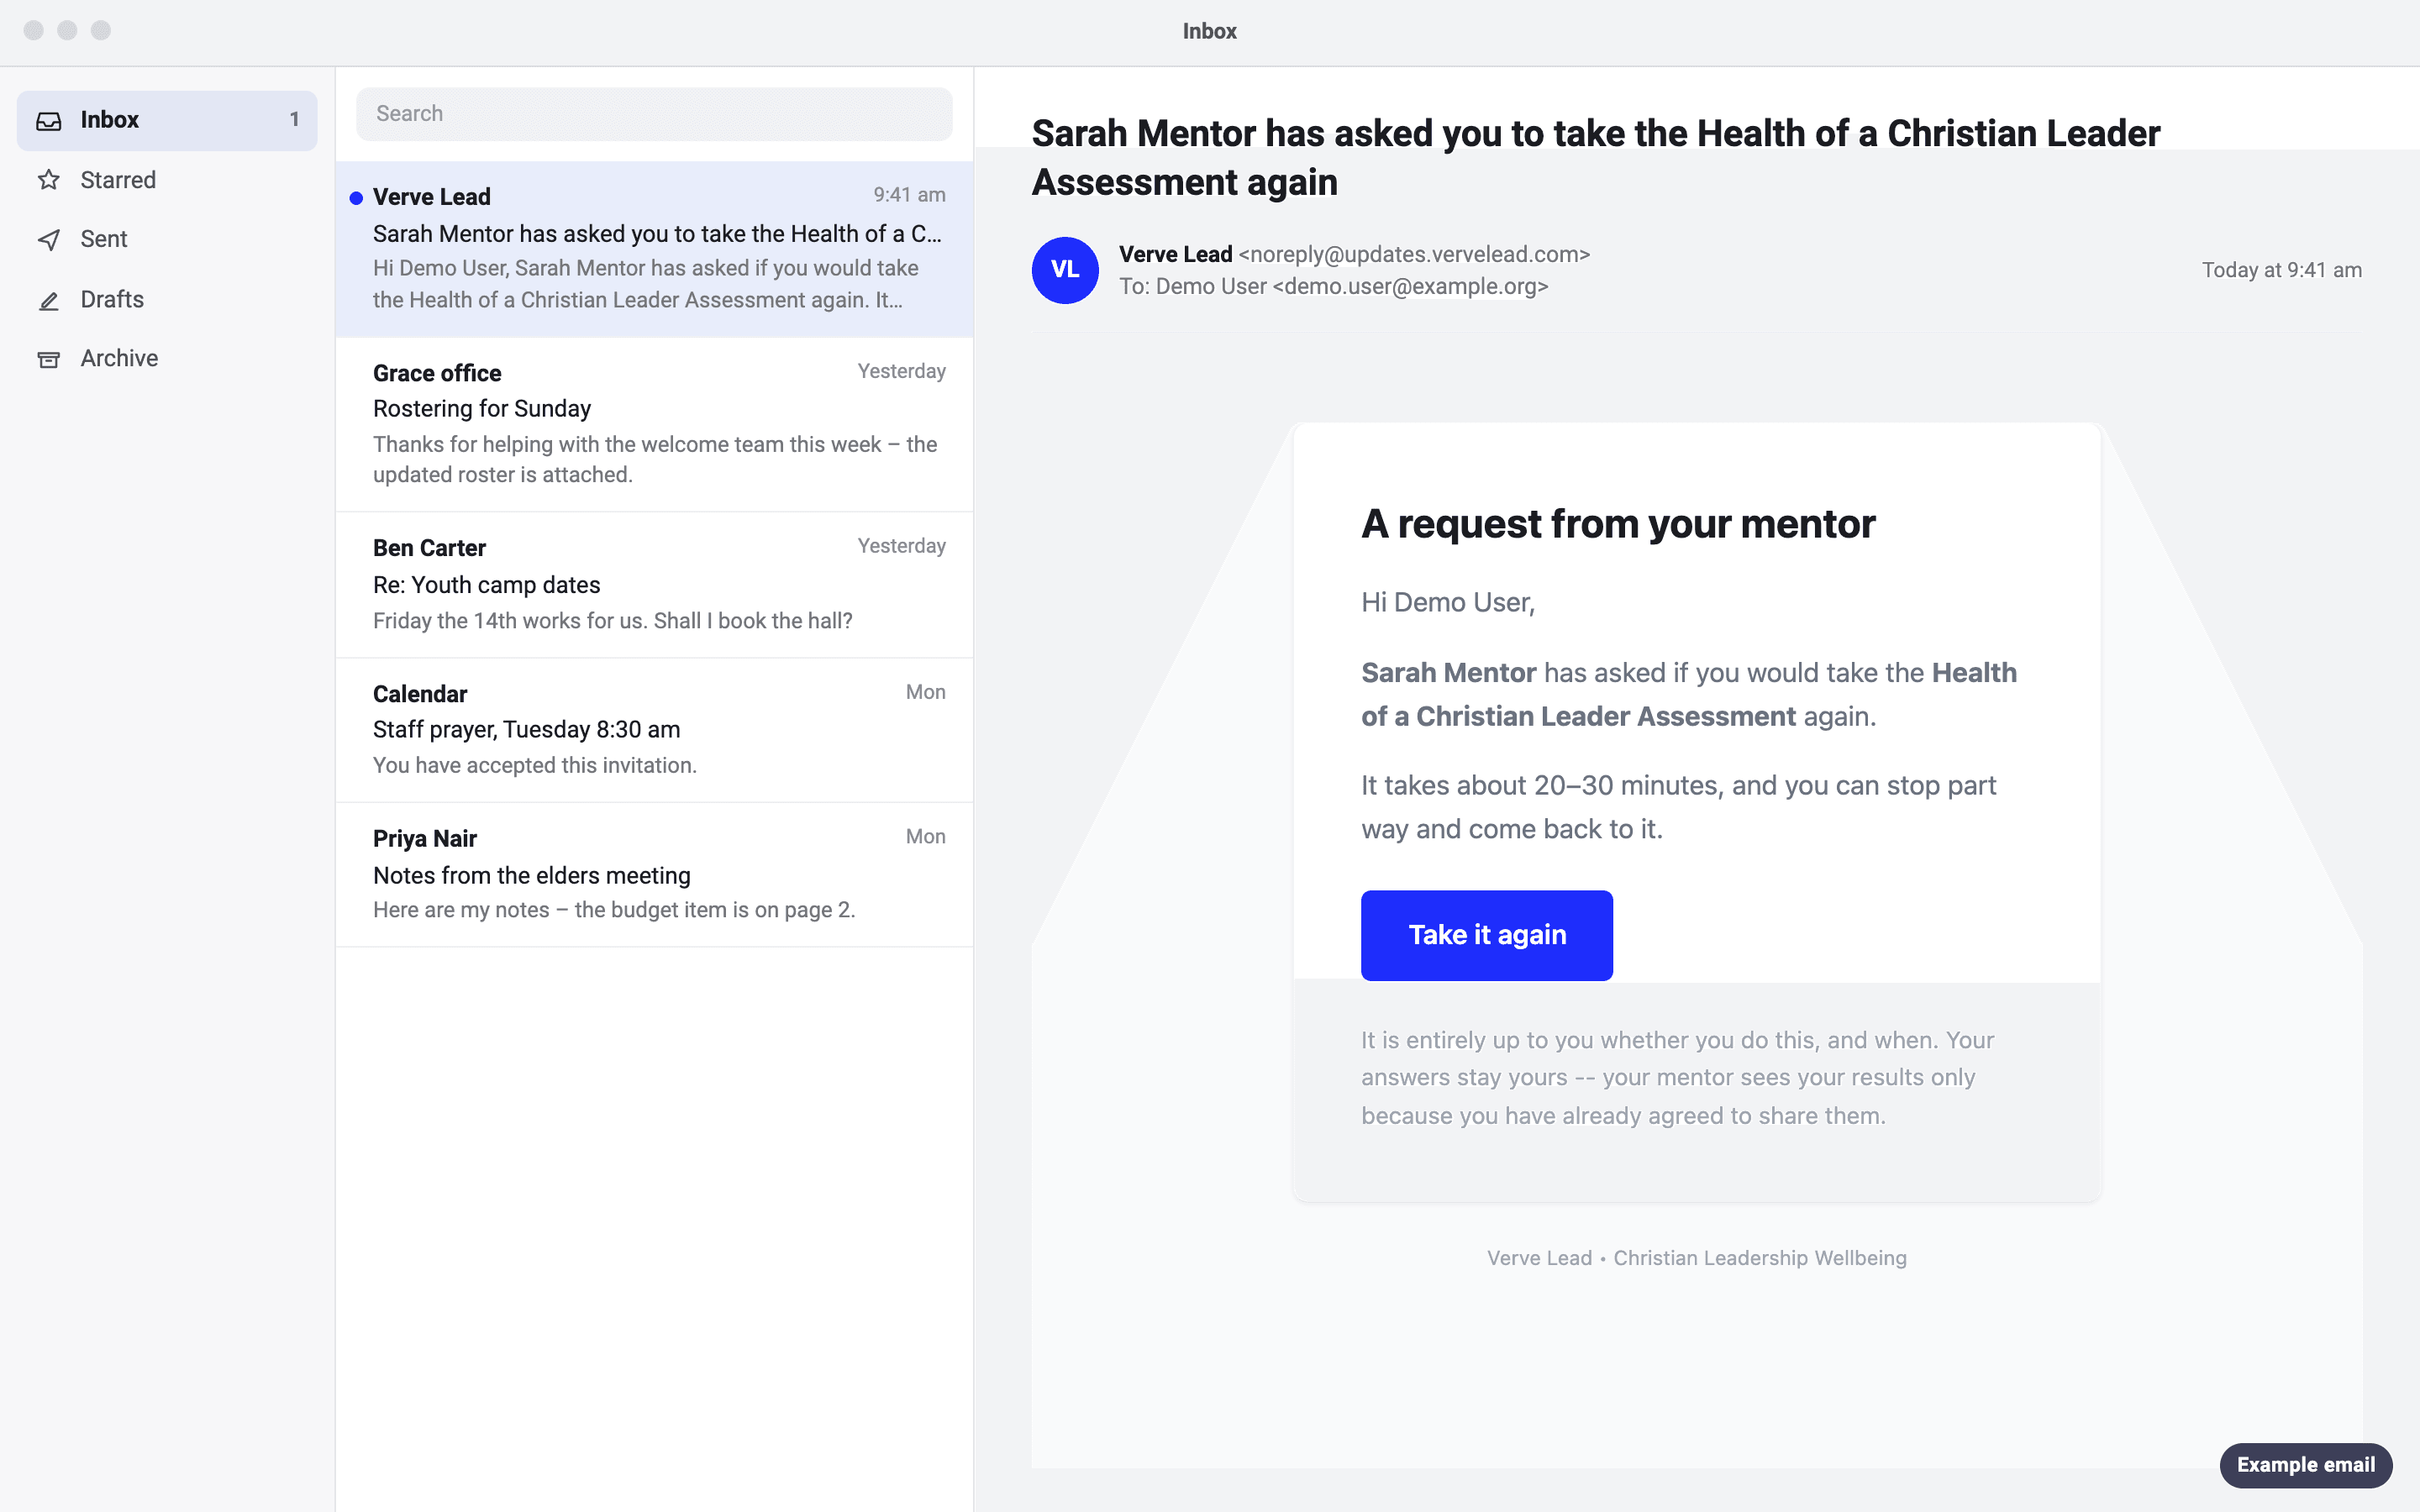Open Ben Carter Youth camp dates email

point(654,585)
